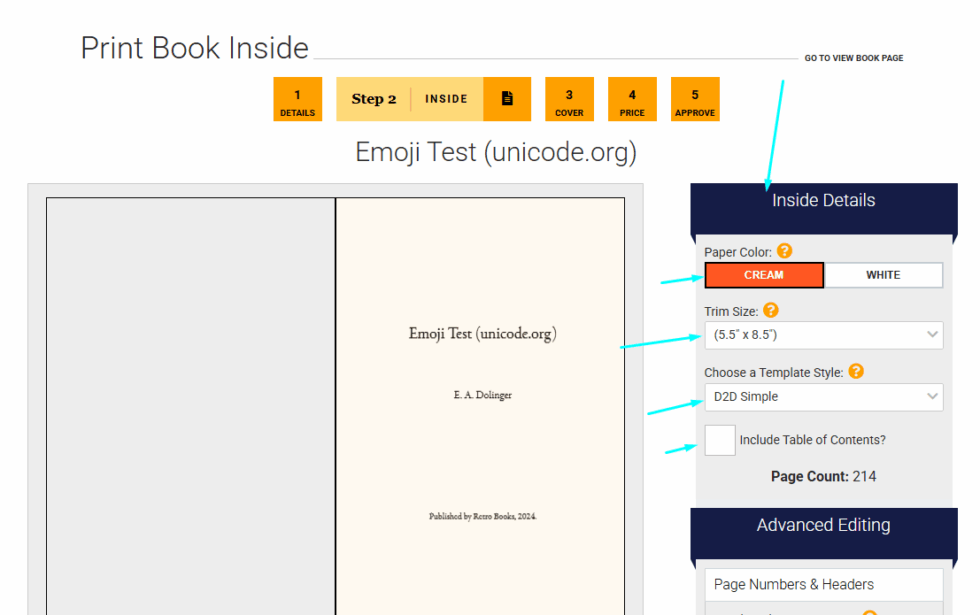This screenshot has height=615, width=980.
Task: Follow the GO TO VIEW BOOK PAGE link
Action: [x=853, y=58]
